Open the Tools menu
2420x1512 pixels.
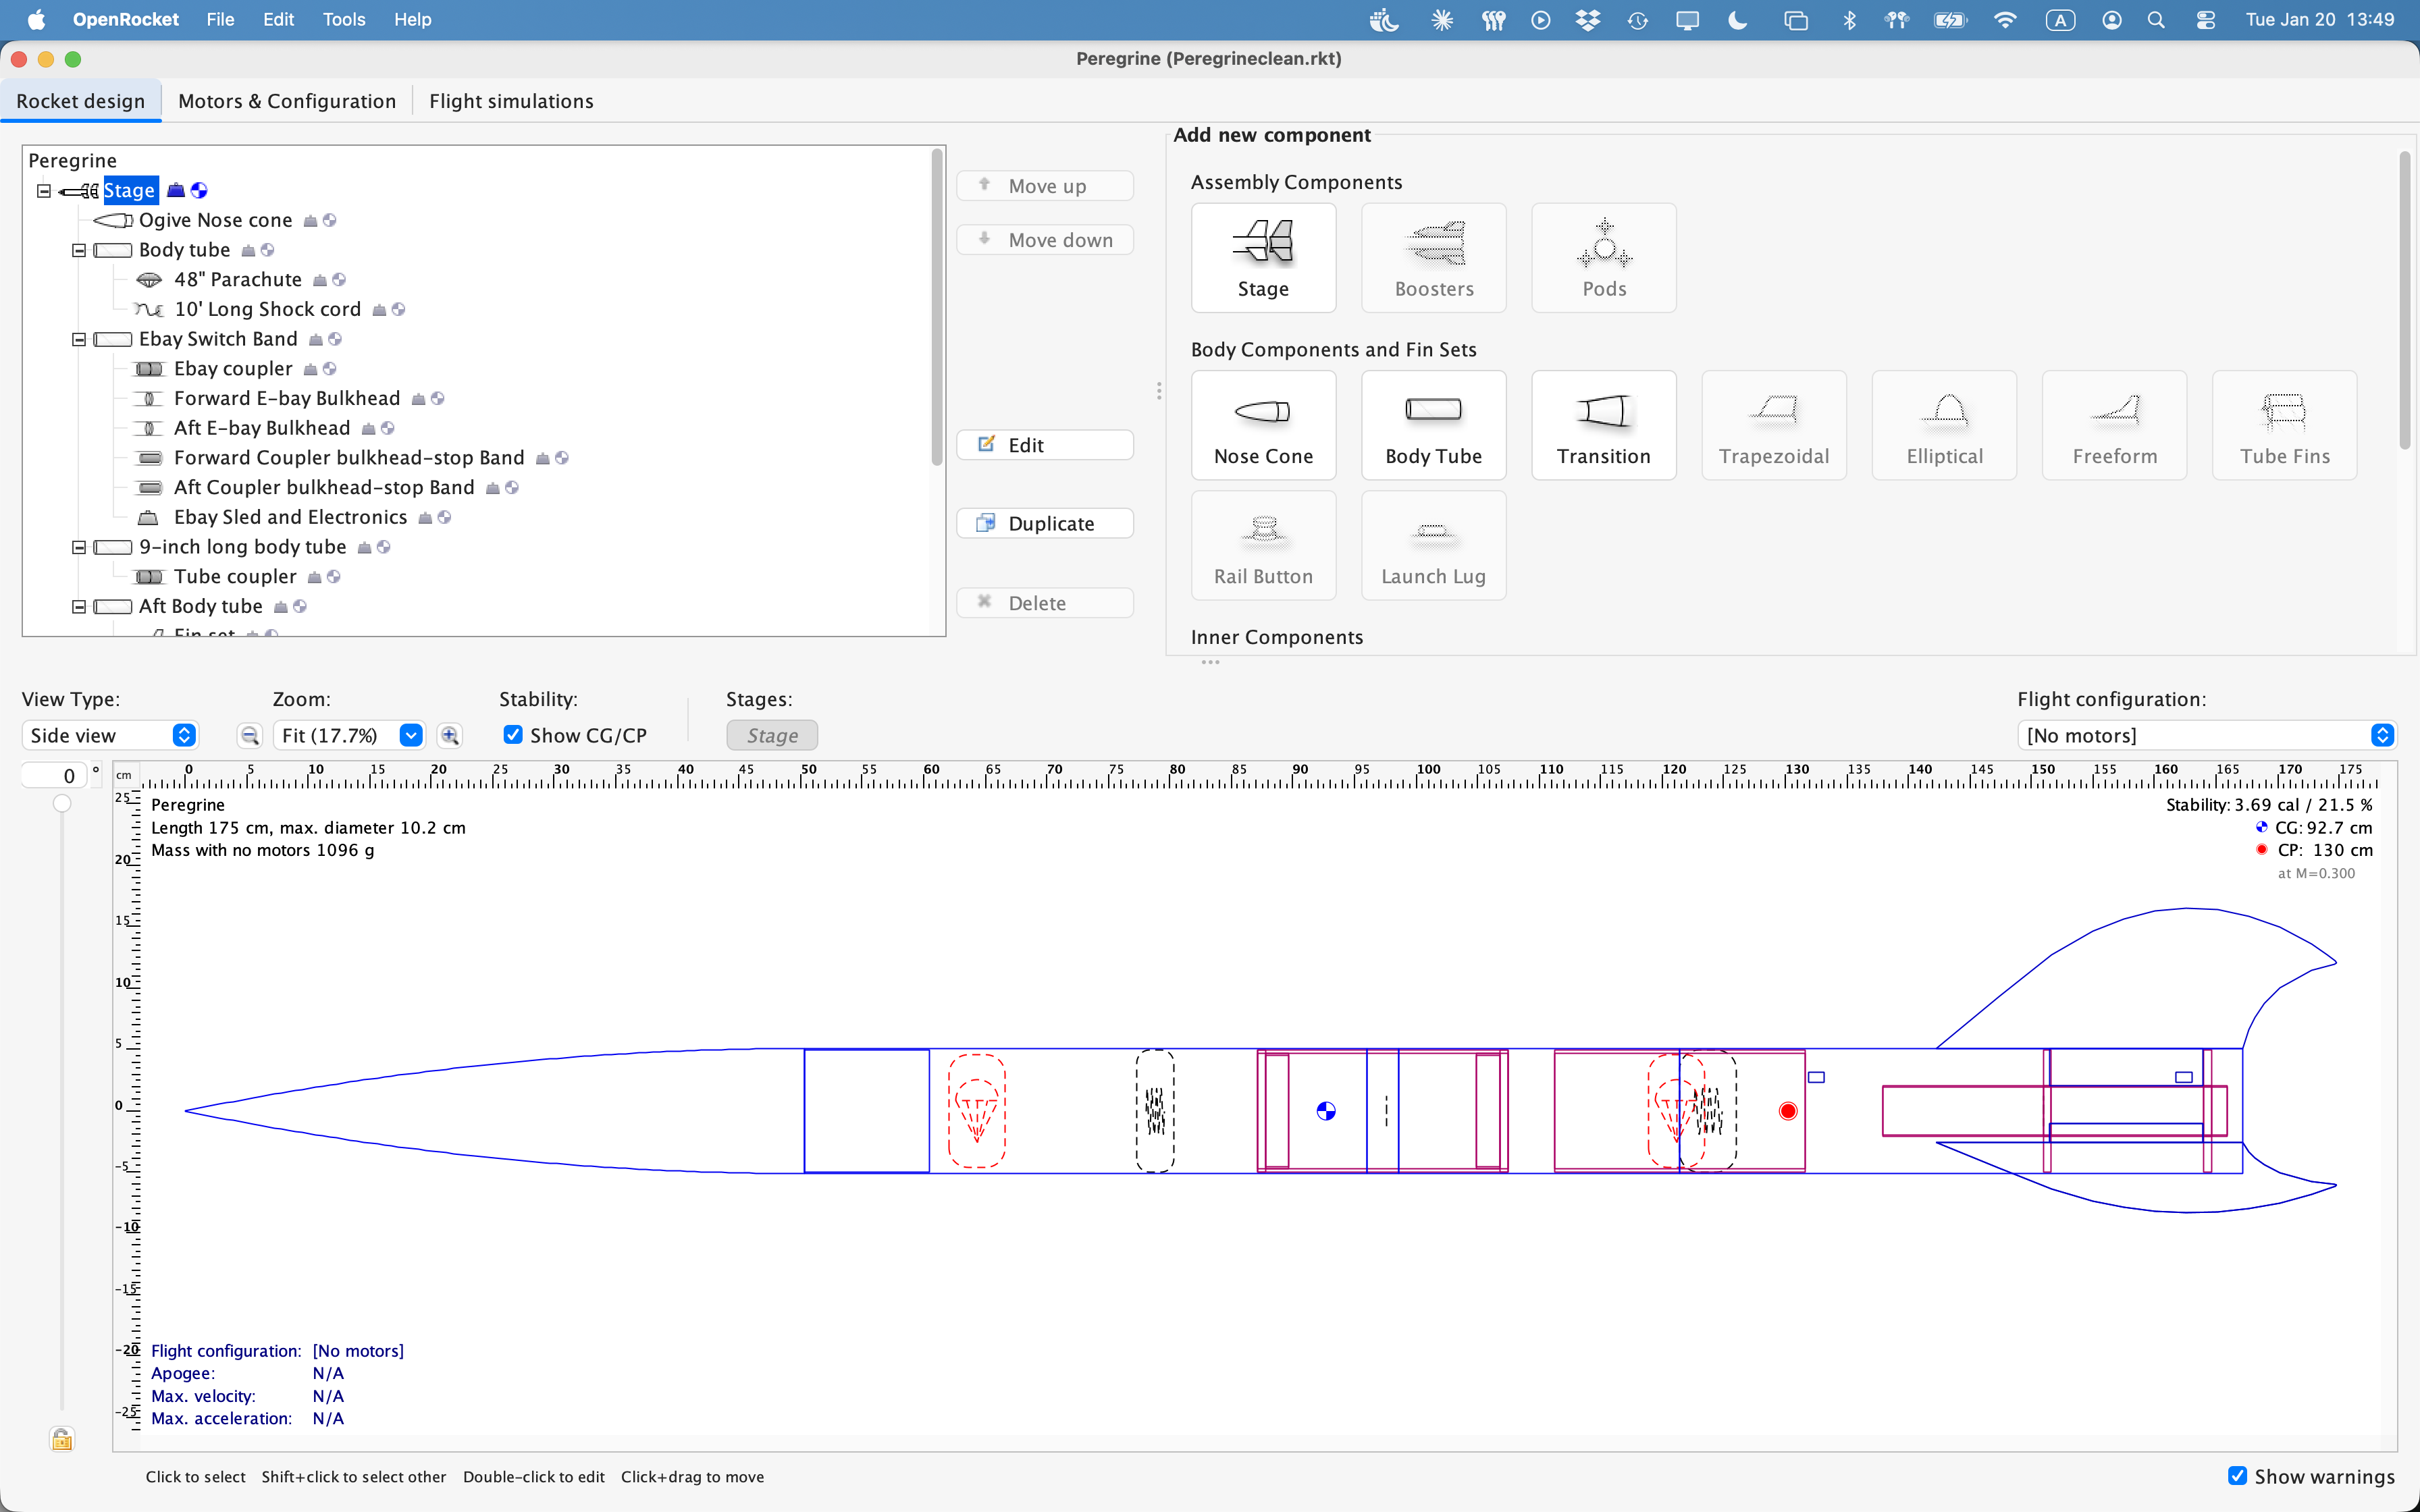[343, 19]
